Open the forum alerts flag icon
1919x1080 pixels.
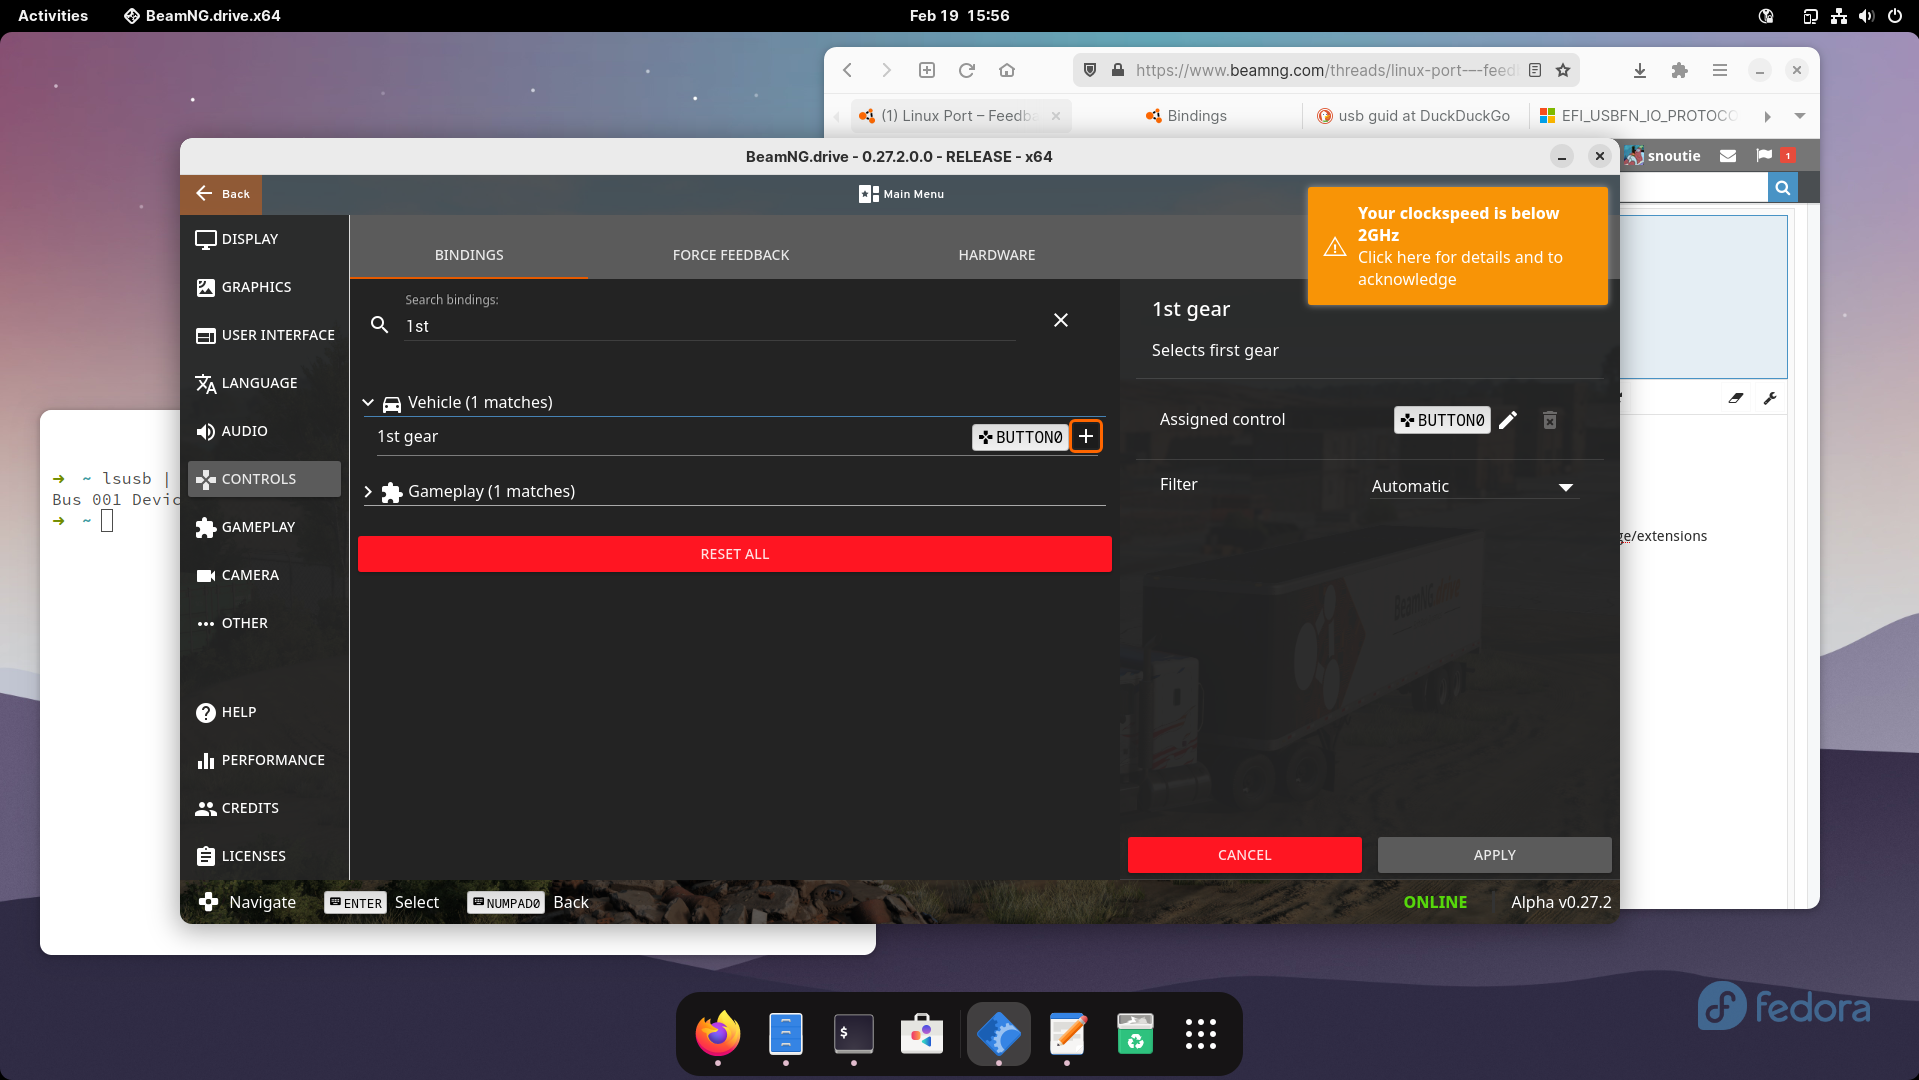click(1764, 155)
